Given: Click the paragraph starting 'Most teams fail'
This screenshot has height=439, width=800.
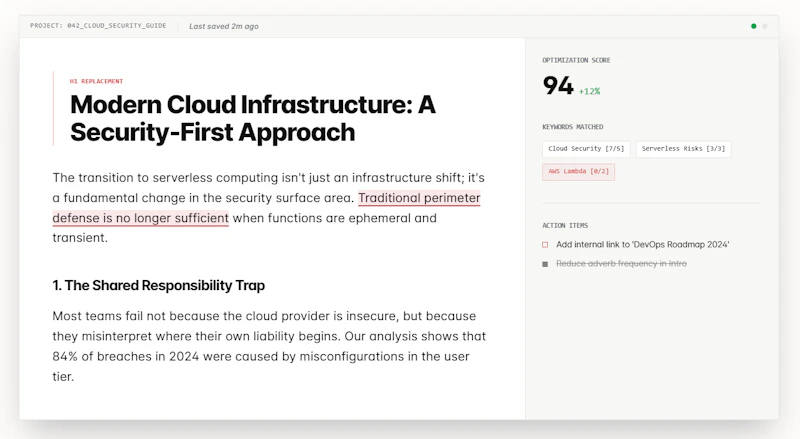Looking at the screenshot, I should click(269, 346).
